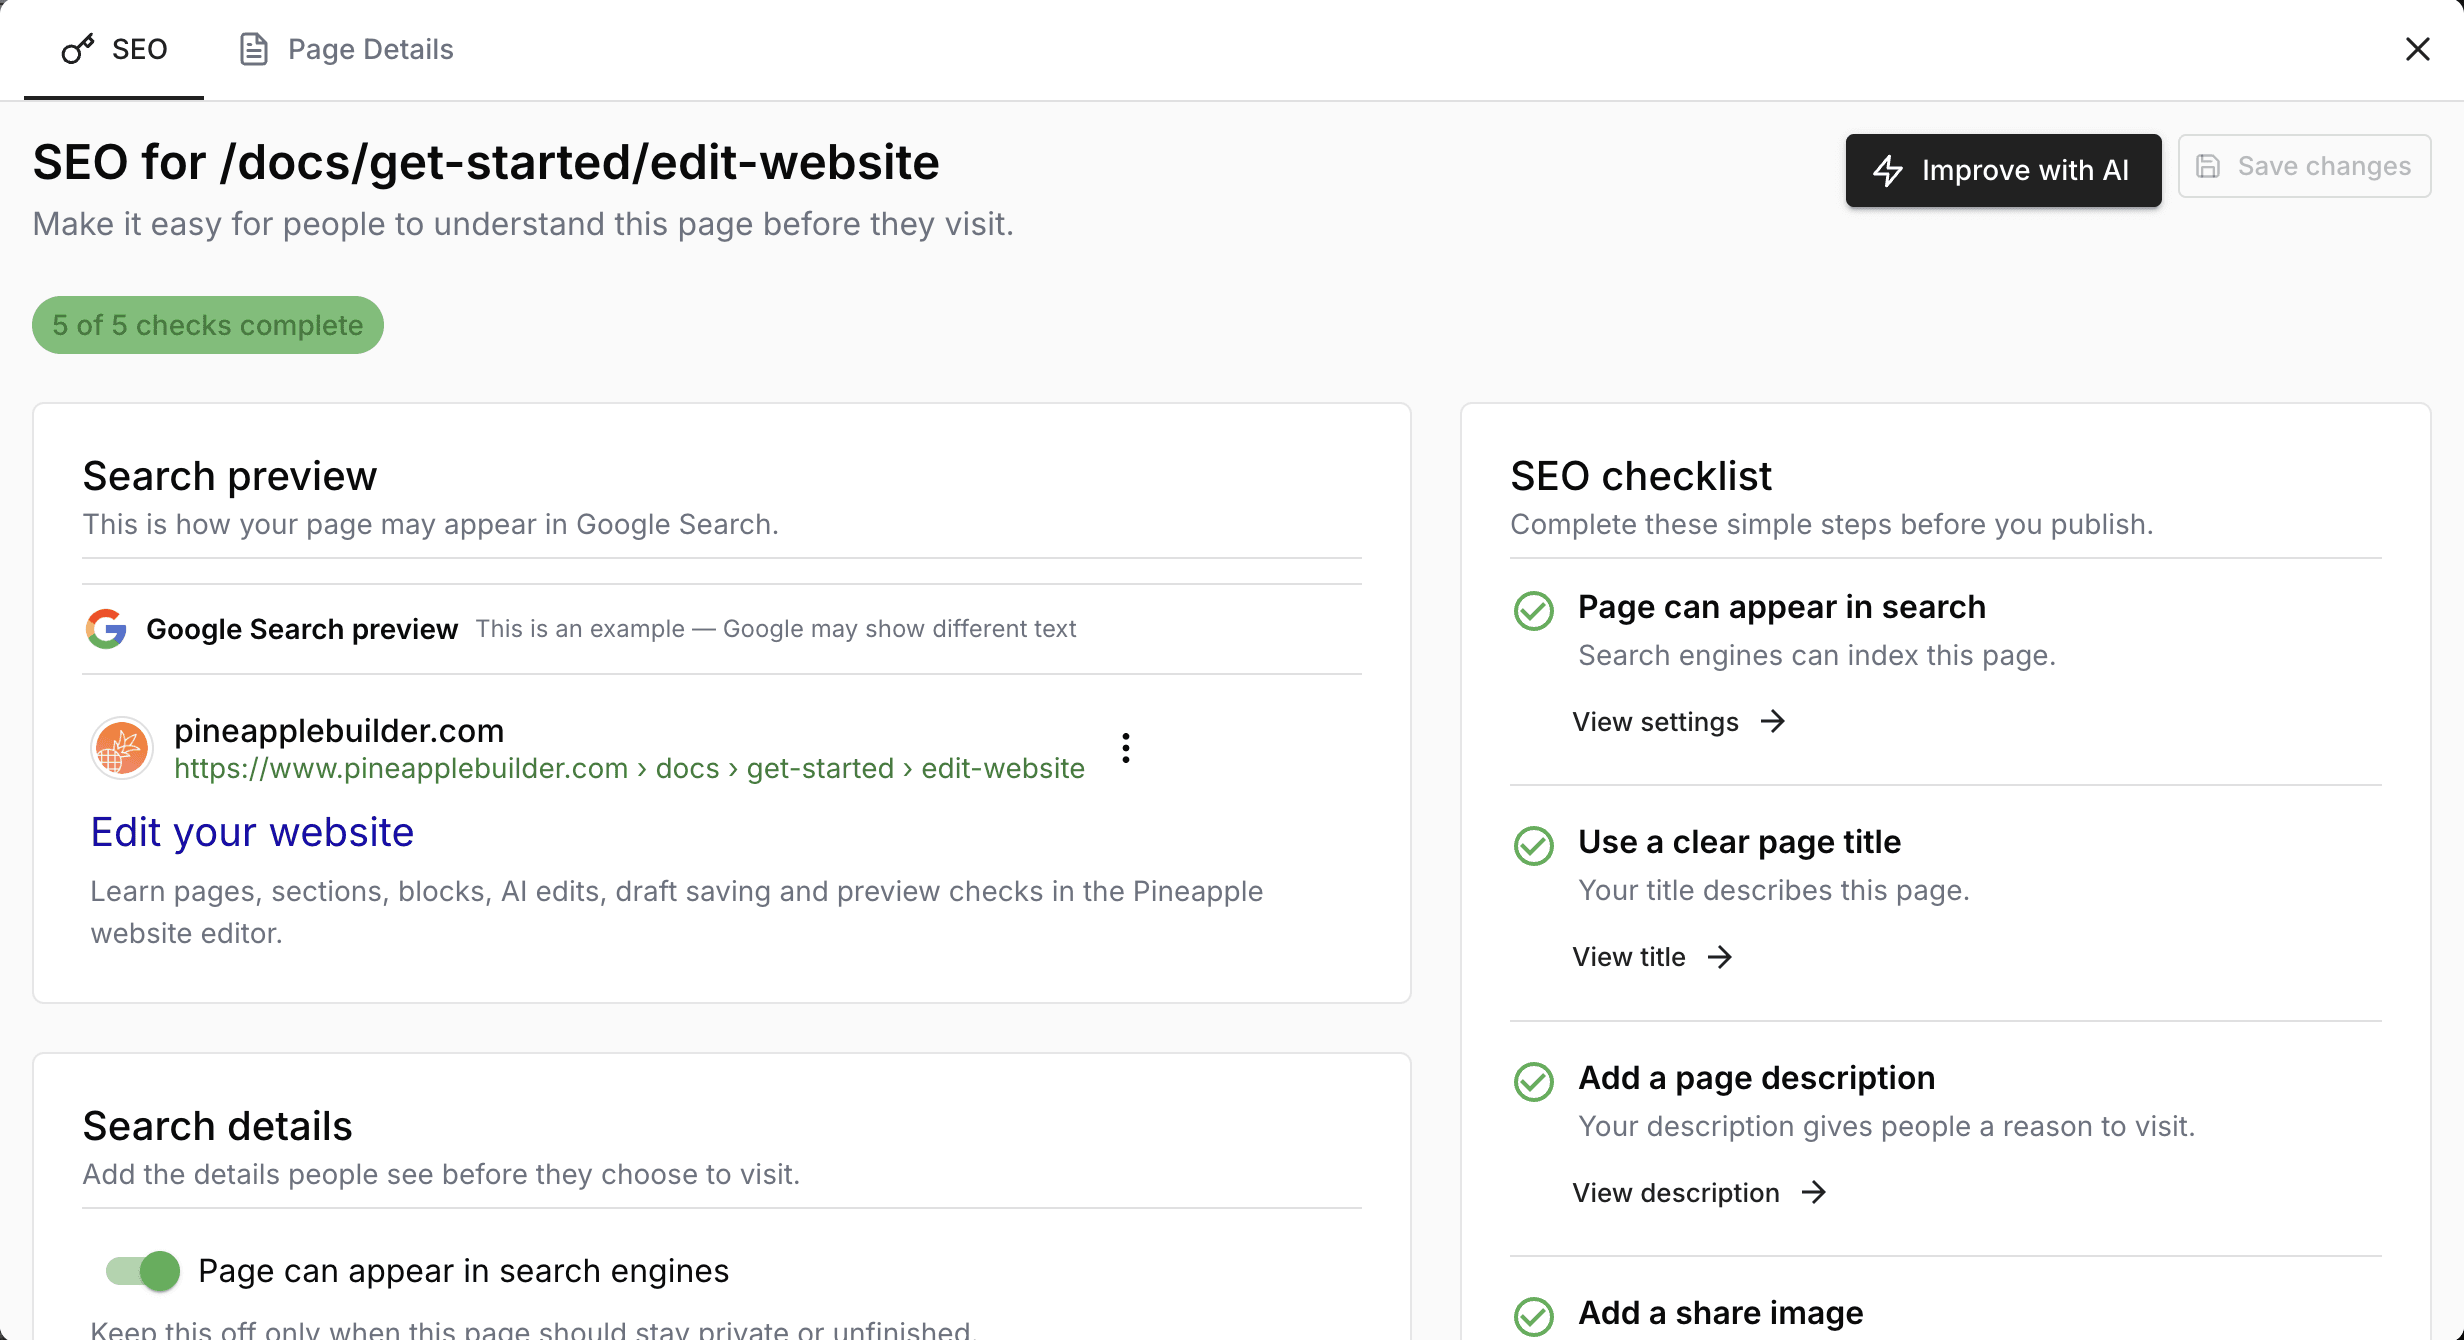Click the pineapplebuilder.com site name
The height and width of the screenshot is (1340, 2464).
pyautogui.click(x=339, y=731)
